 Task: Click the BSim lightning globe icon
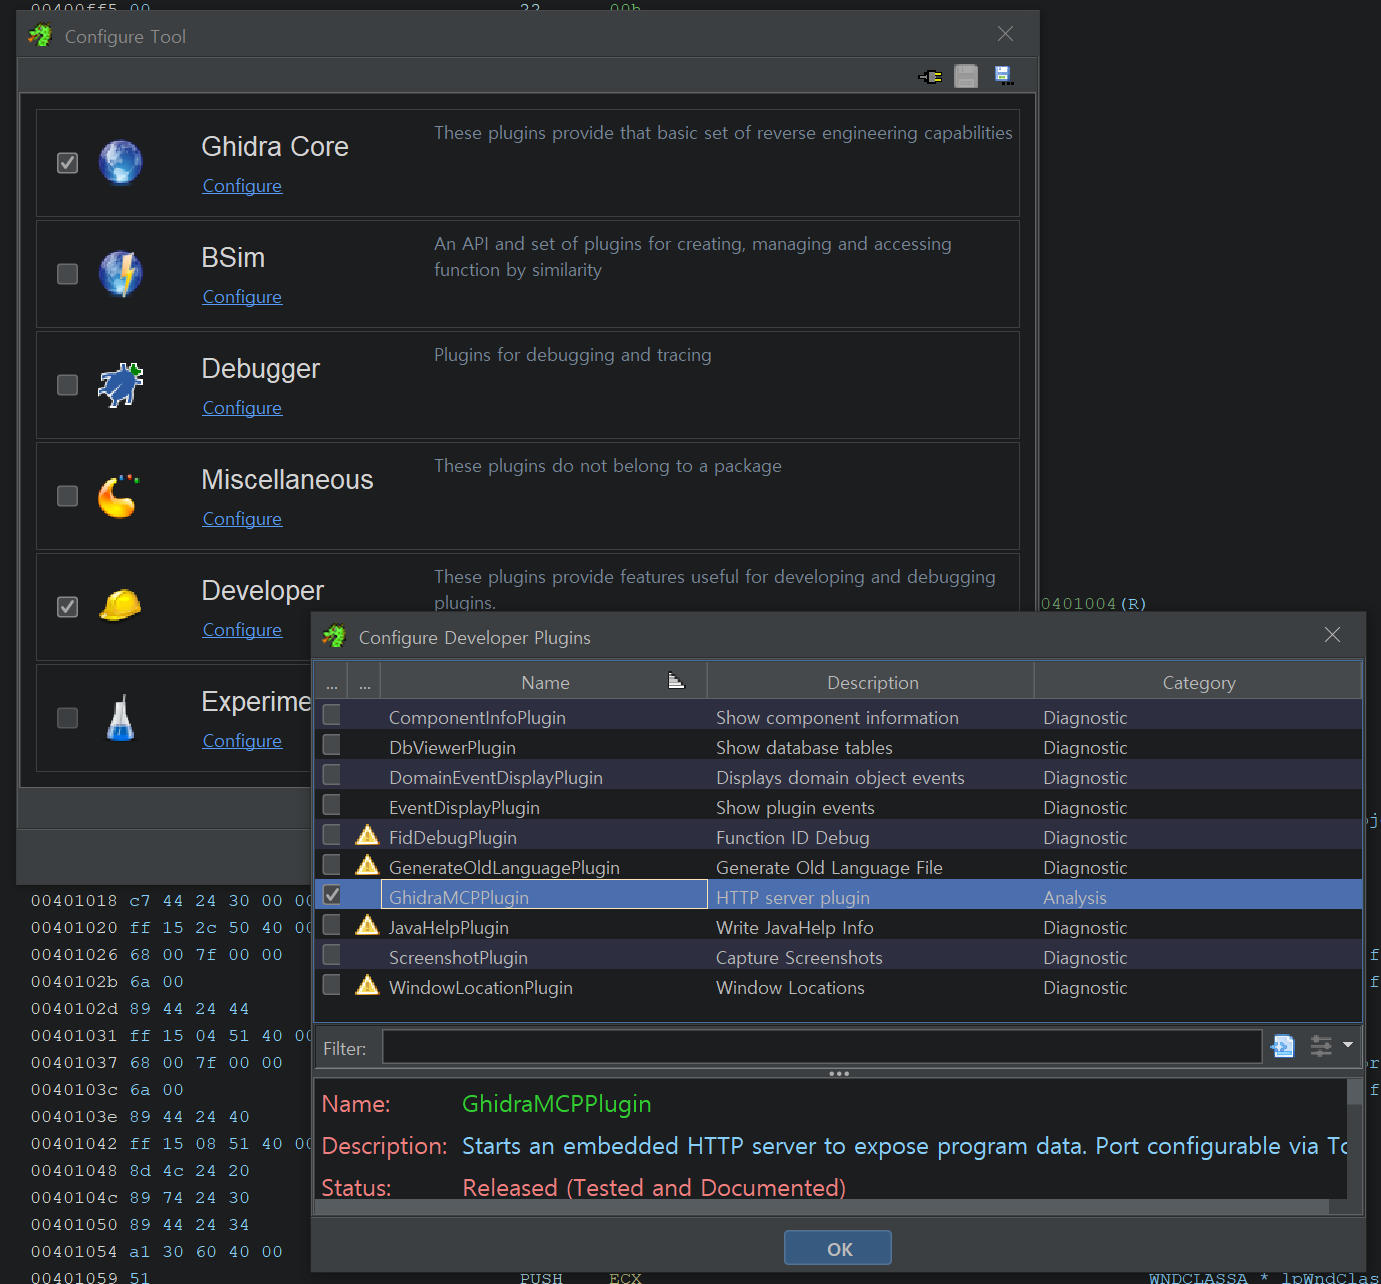(x=121, y=273)
